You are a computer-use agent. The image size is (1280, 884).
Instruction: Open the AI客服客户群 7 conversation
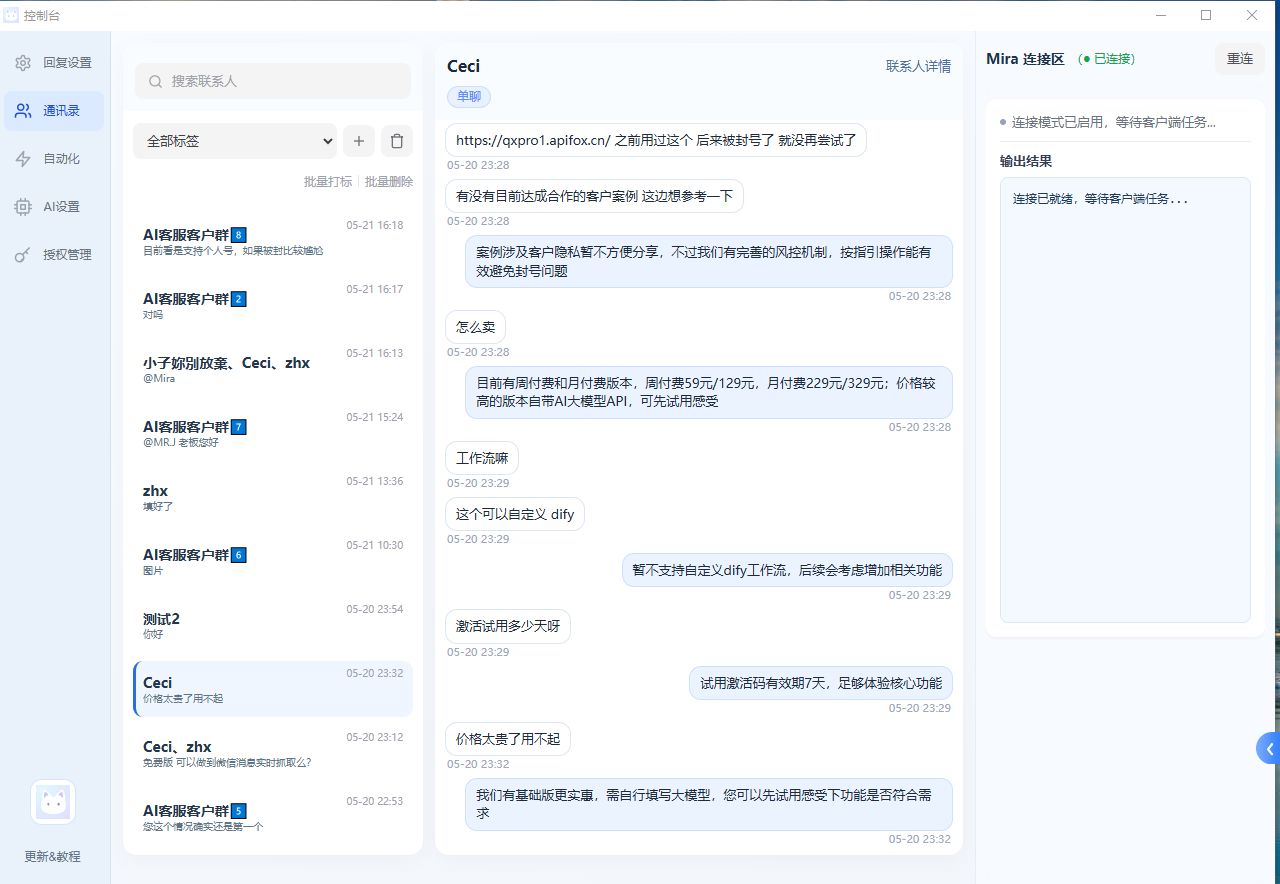point(273,433)
